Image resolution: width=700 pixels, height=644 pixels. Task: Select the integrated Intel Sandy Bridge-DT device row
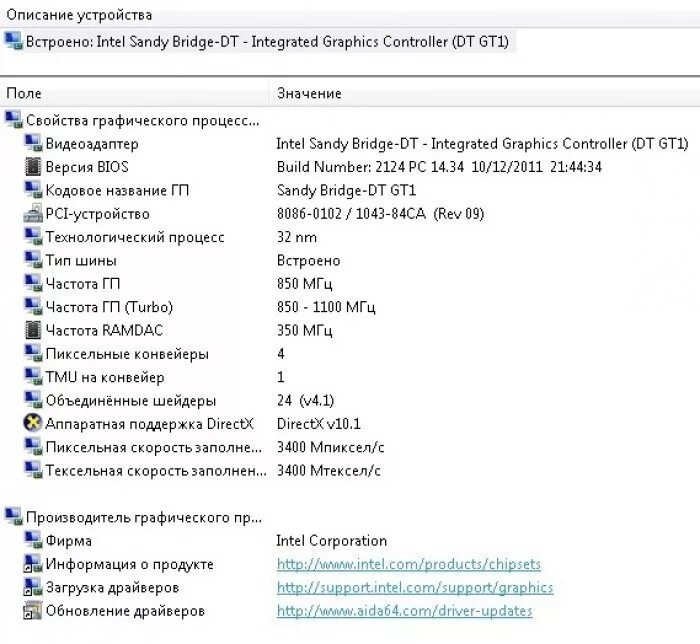pyautogui.click(x=258, y=42)
